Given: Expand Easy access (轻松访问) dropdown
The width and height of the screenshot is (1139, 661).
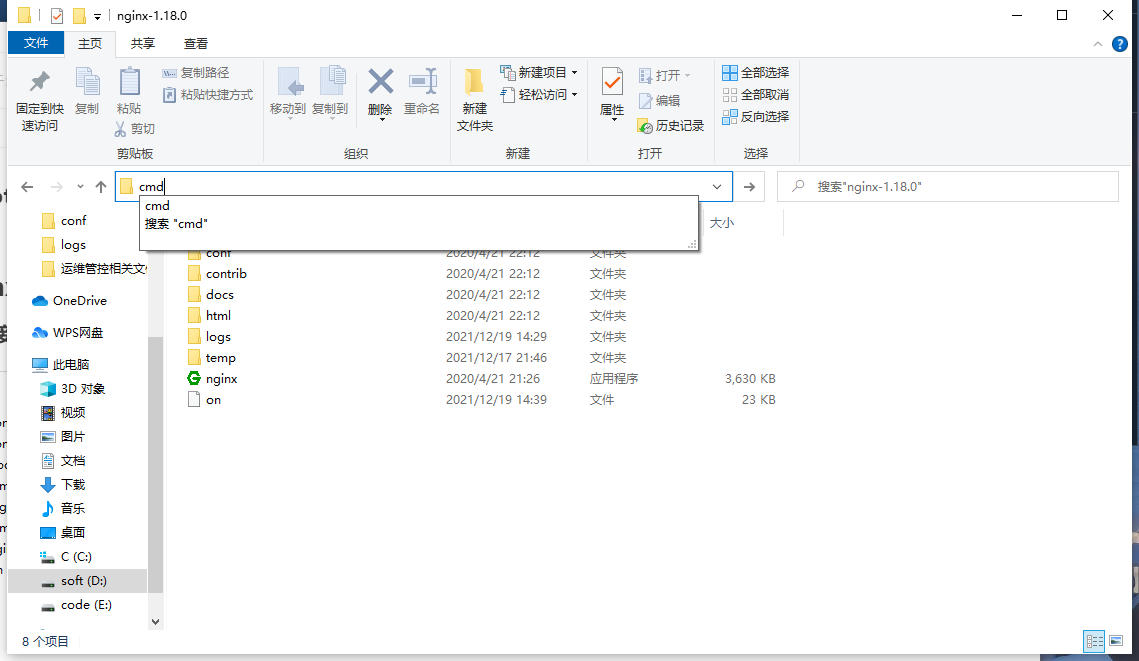Looking at the screenshot, I should click(575, 94).
